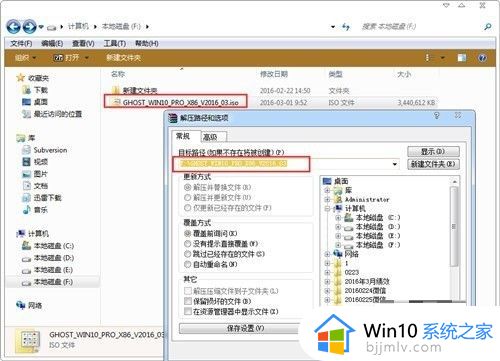The width and height of the screenshot is (500, 361).
Task: Toggle the preview pane icon
Action: (462, 58)
